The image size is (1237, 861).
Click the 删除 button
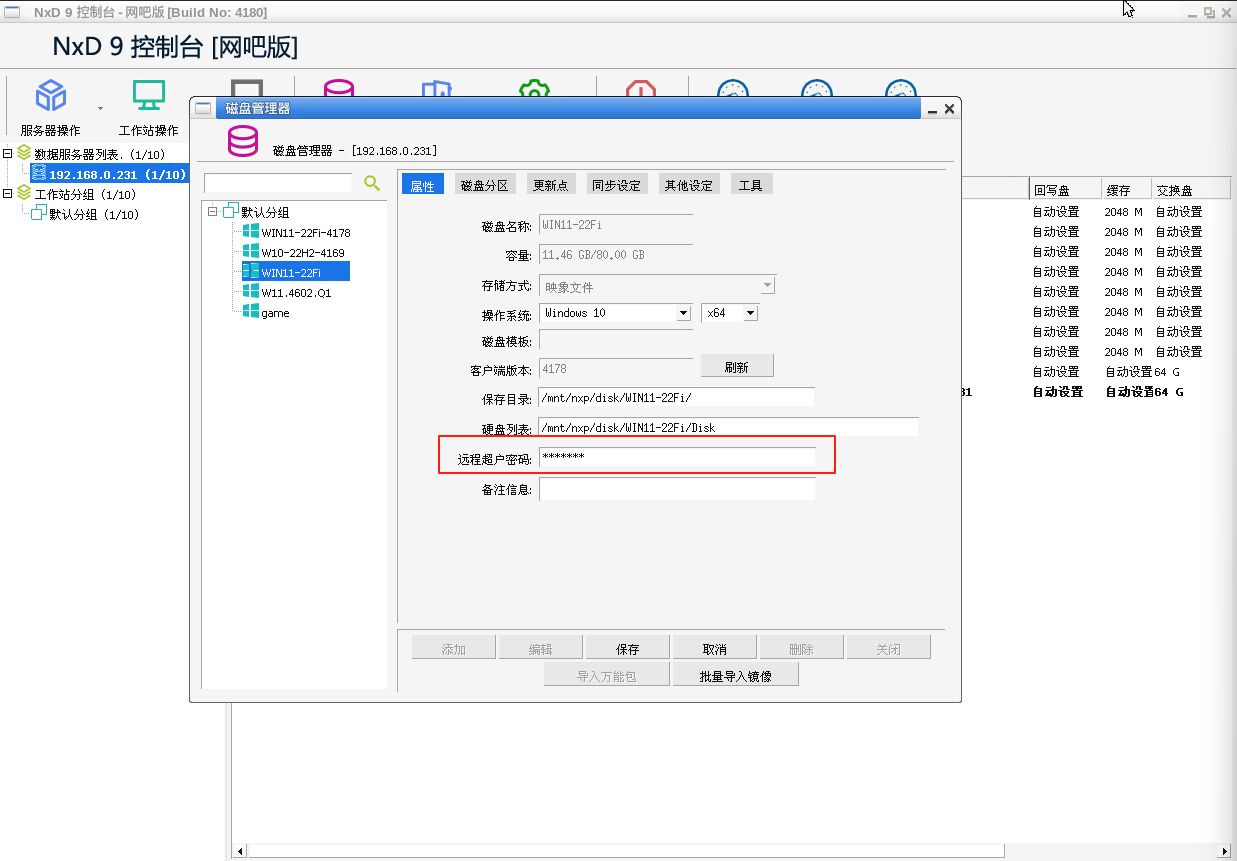(x=801, y=648)
